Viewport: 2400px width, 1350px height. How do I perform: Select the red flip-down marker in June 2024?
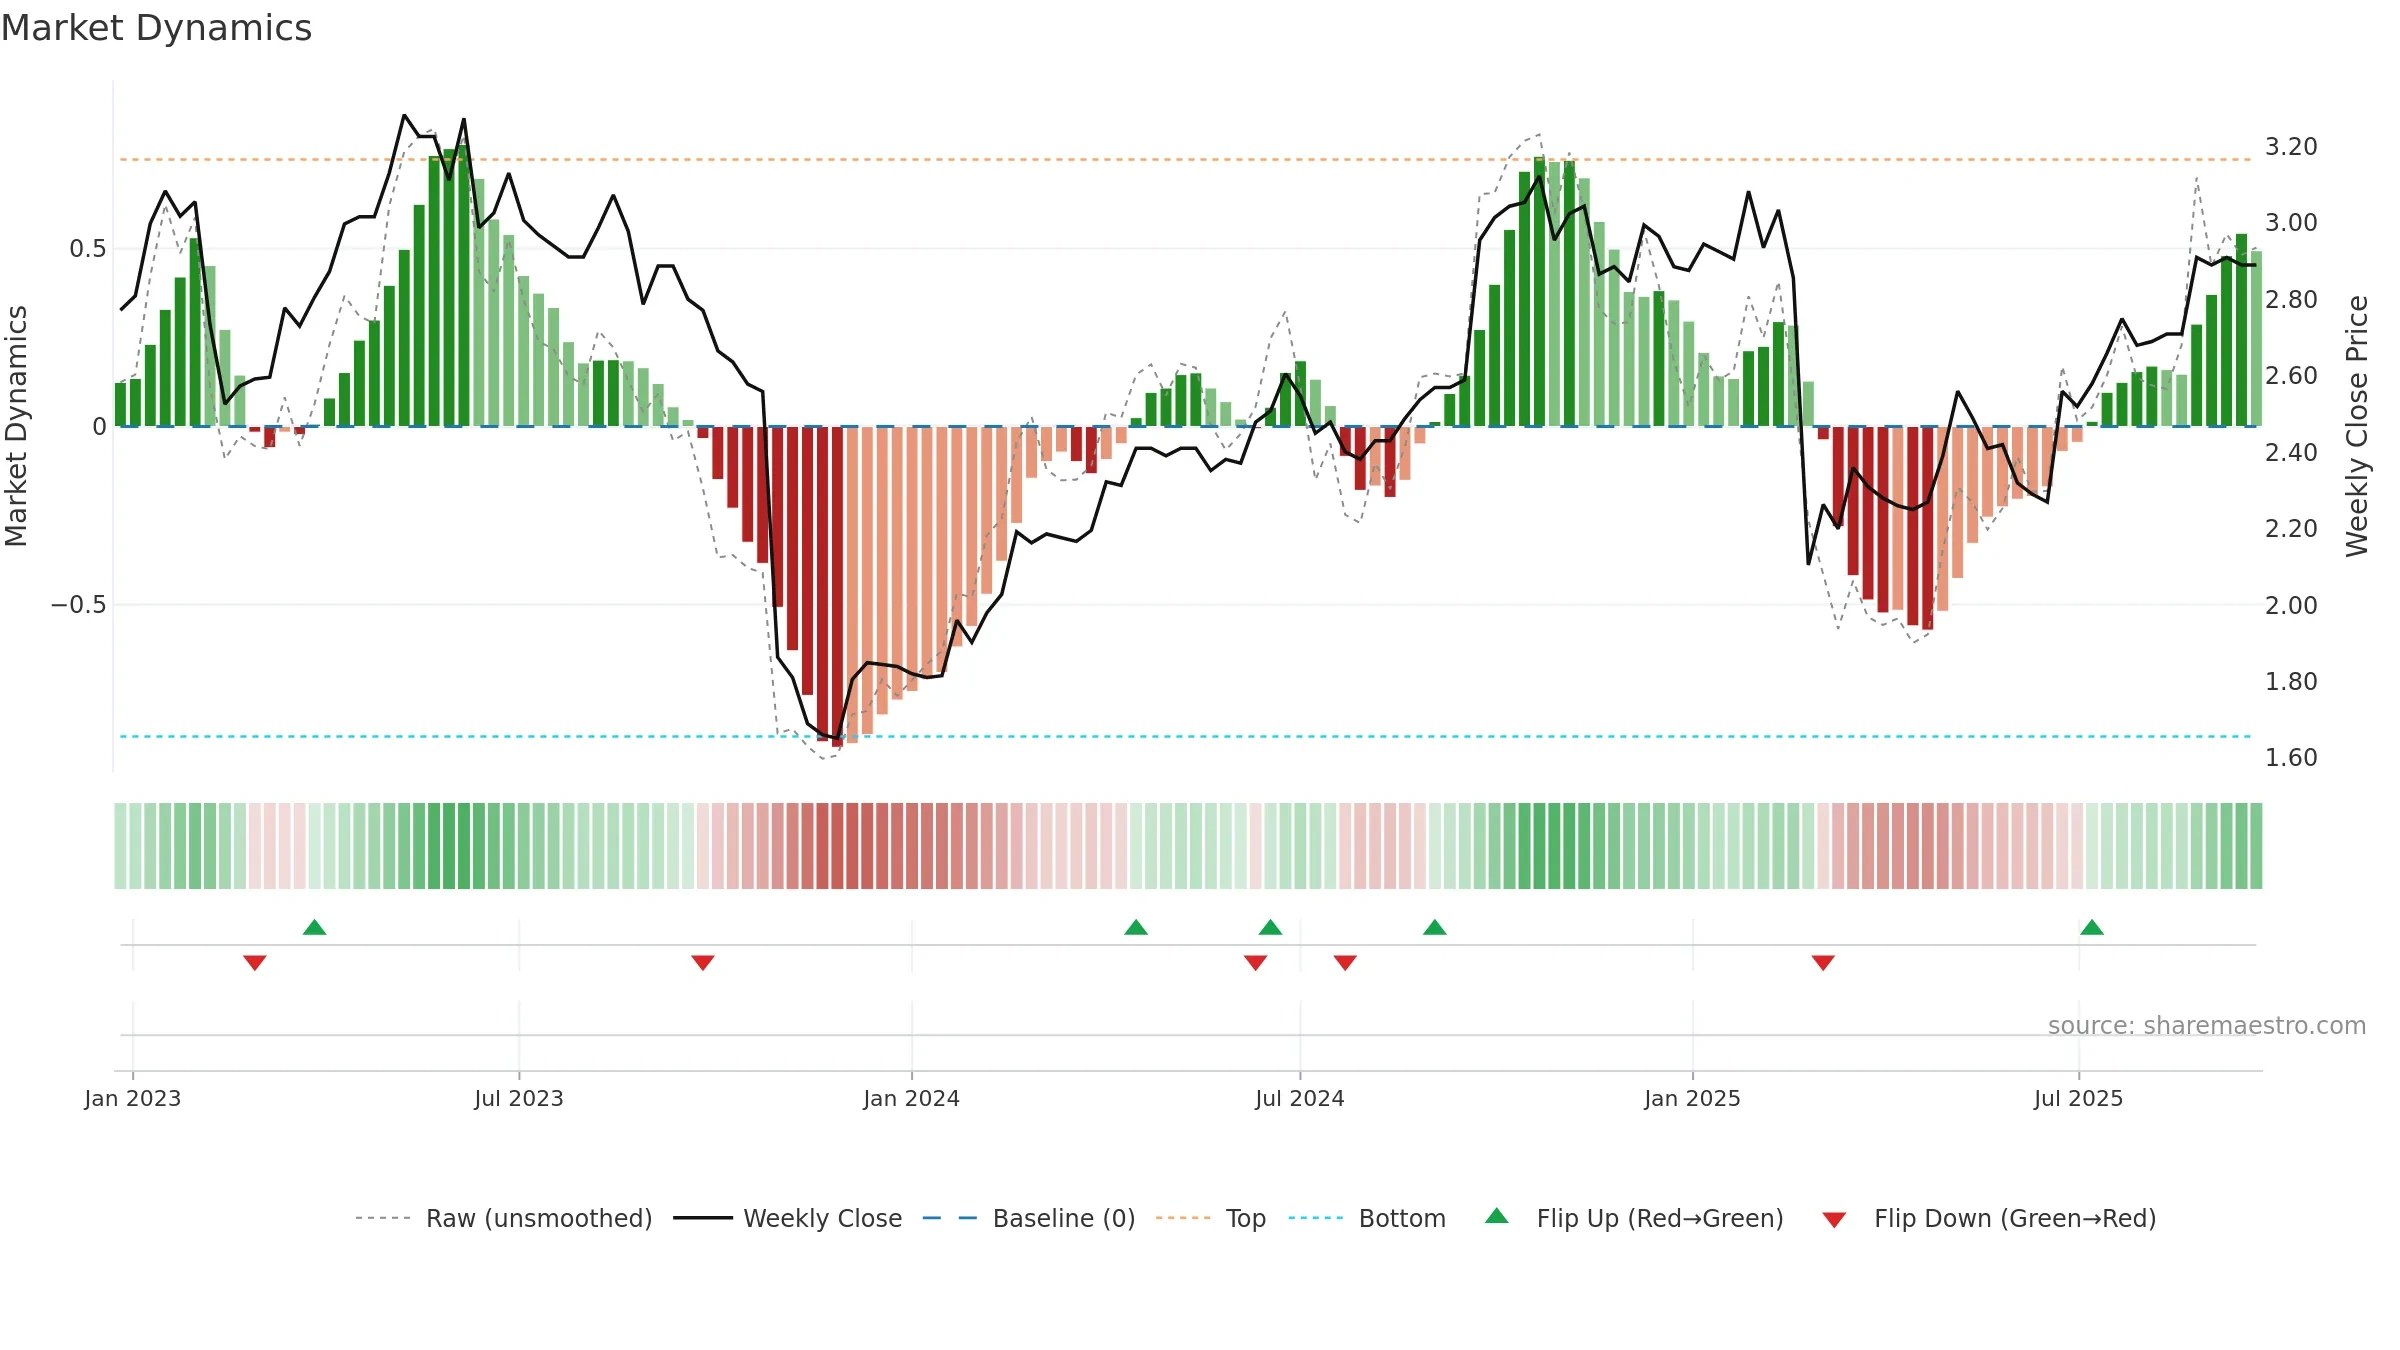pyautogui.click(x=1256, y=962)
